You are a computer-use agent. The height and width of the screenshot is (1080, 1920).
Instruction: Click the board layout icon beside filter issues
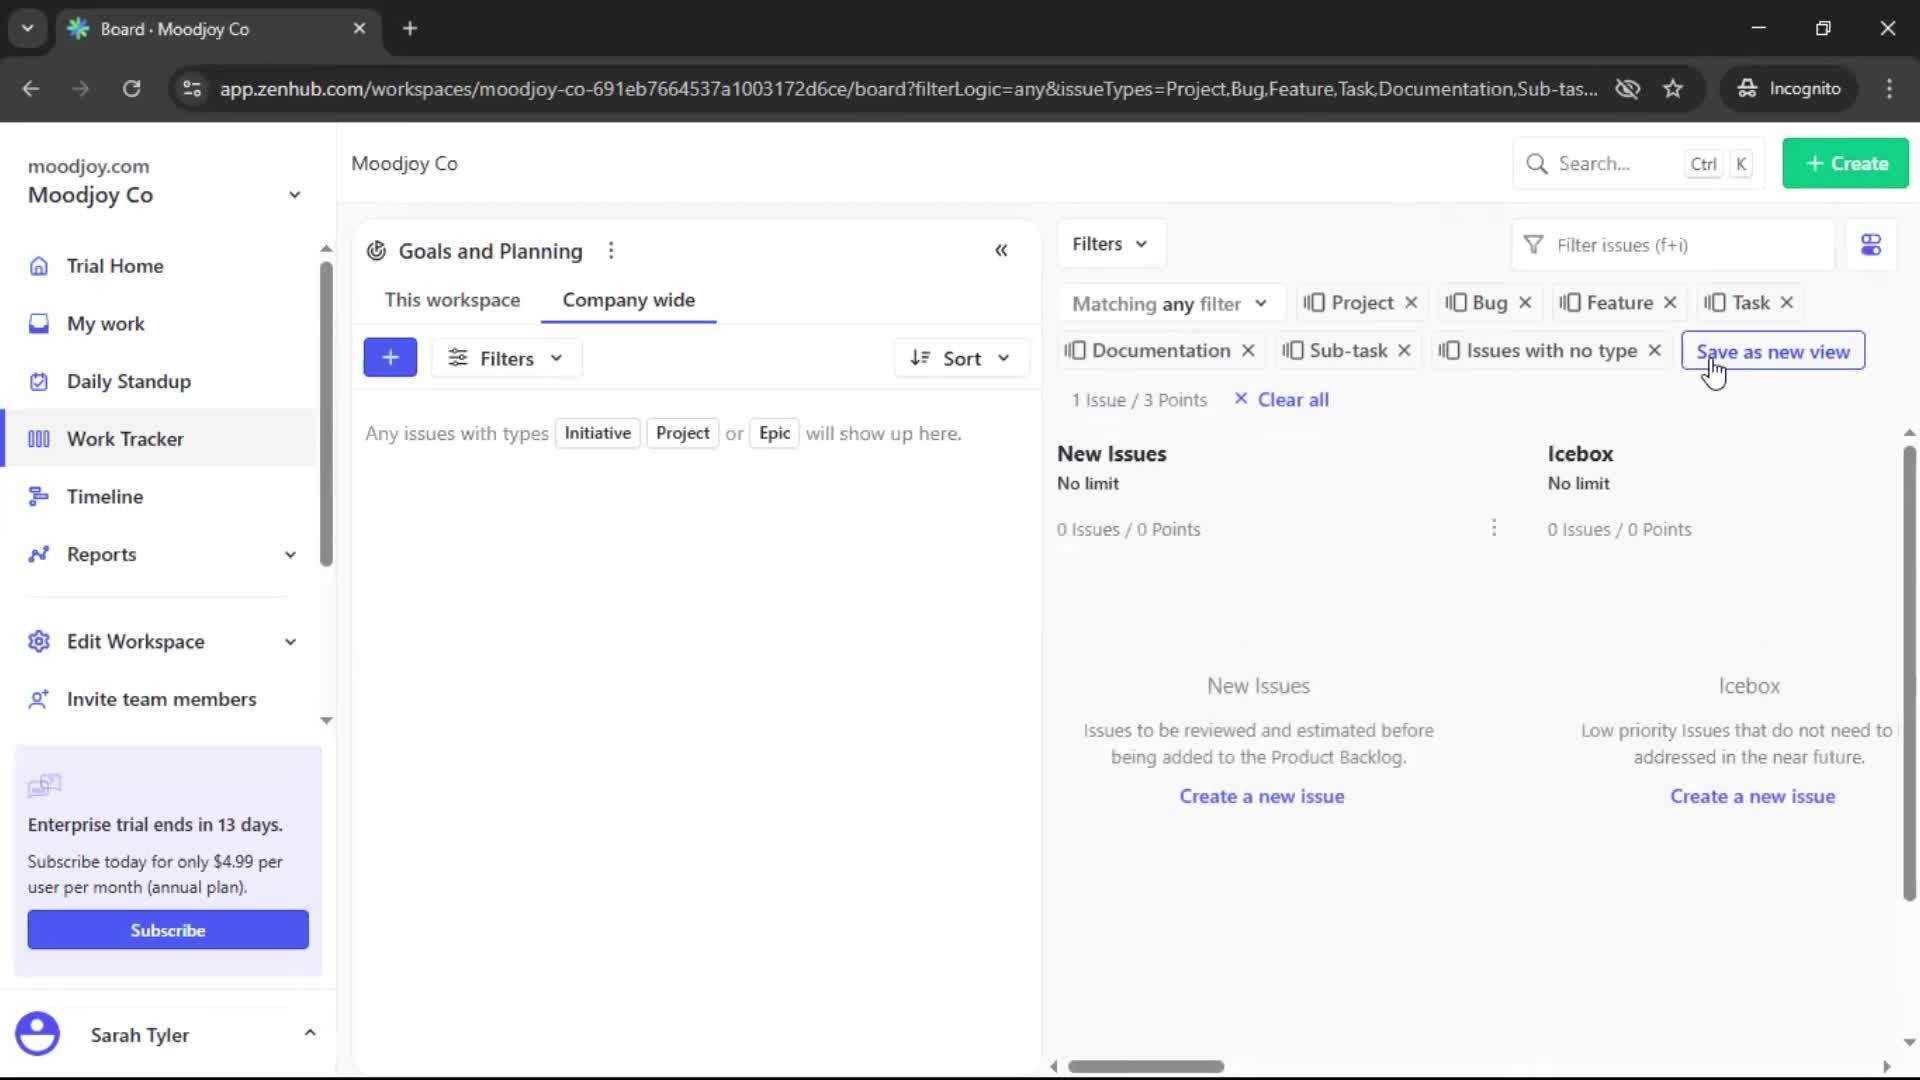[x=1871, y=244]
